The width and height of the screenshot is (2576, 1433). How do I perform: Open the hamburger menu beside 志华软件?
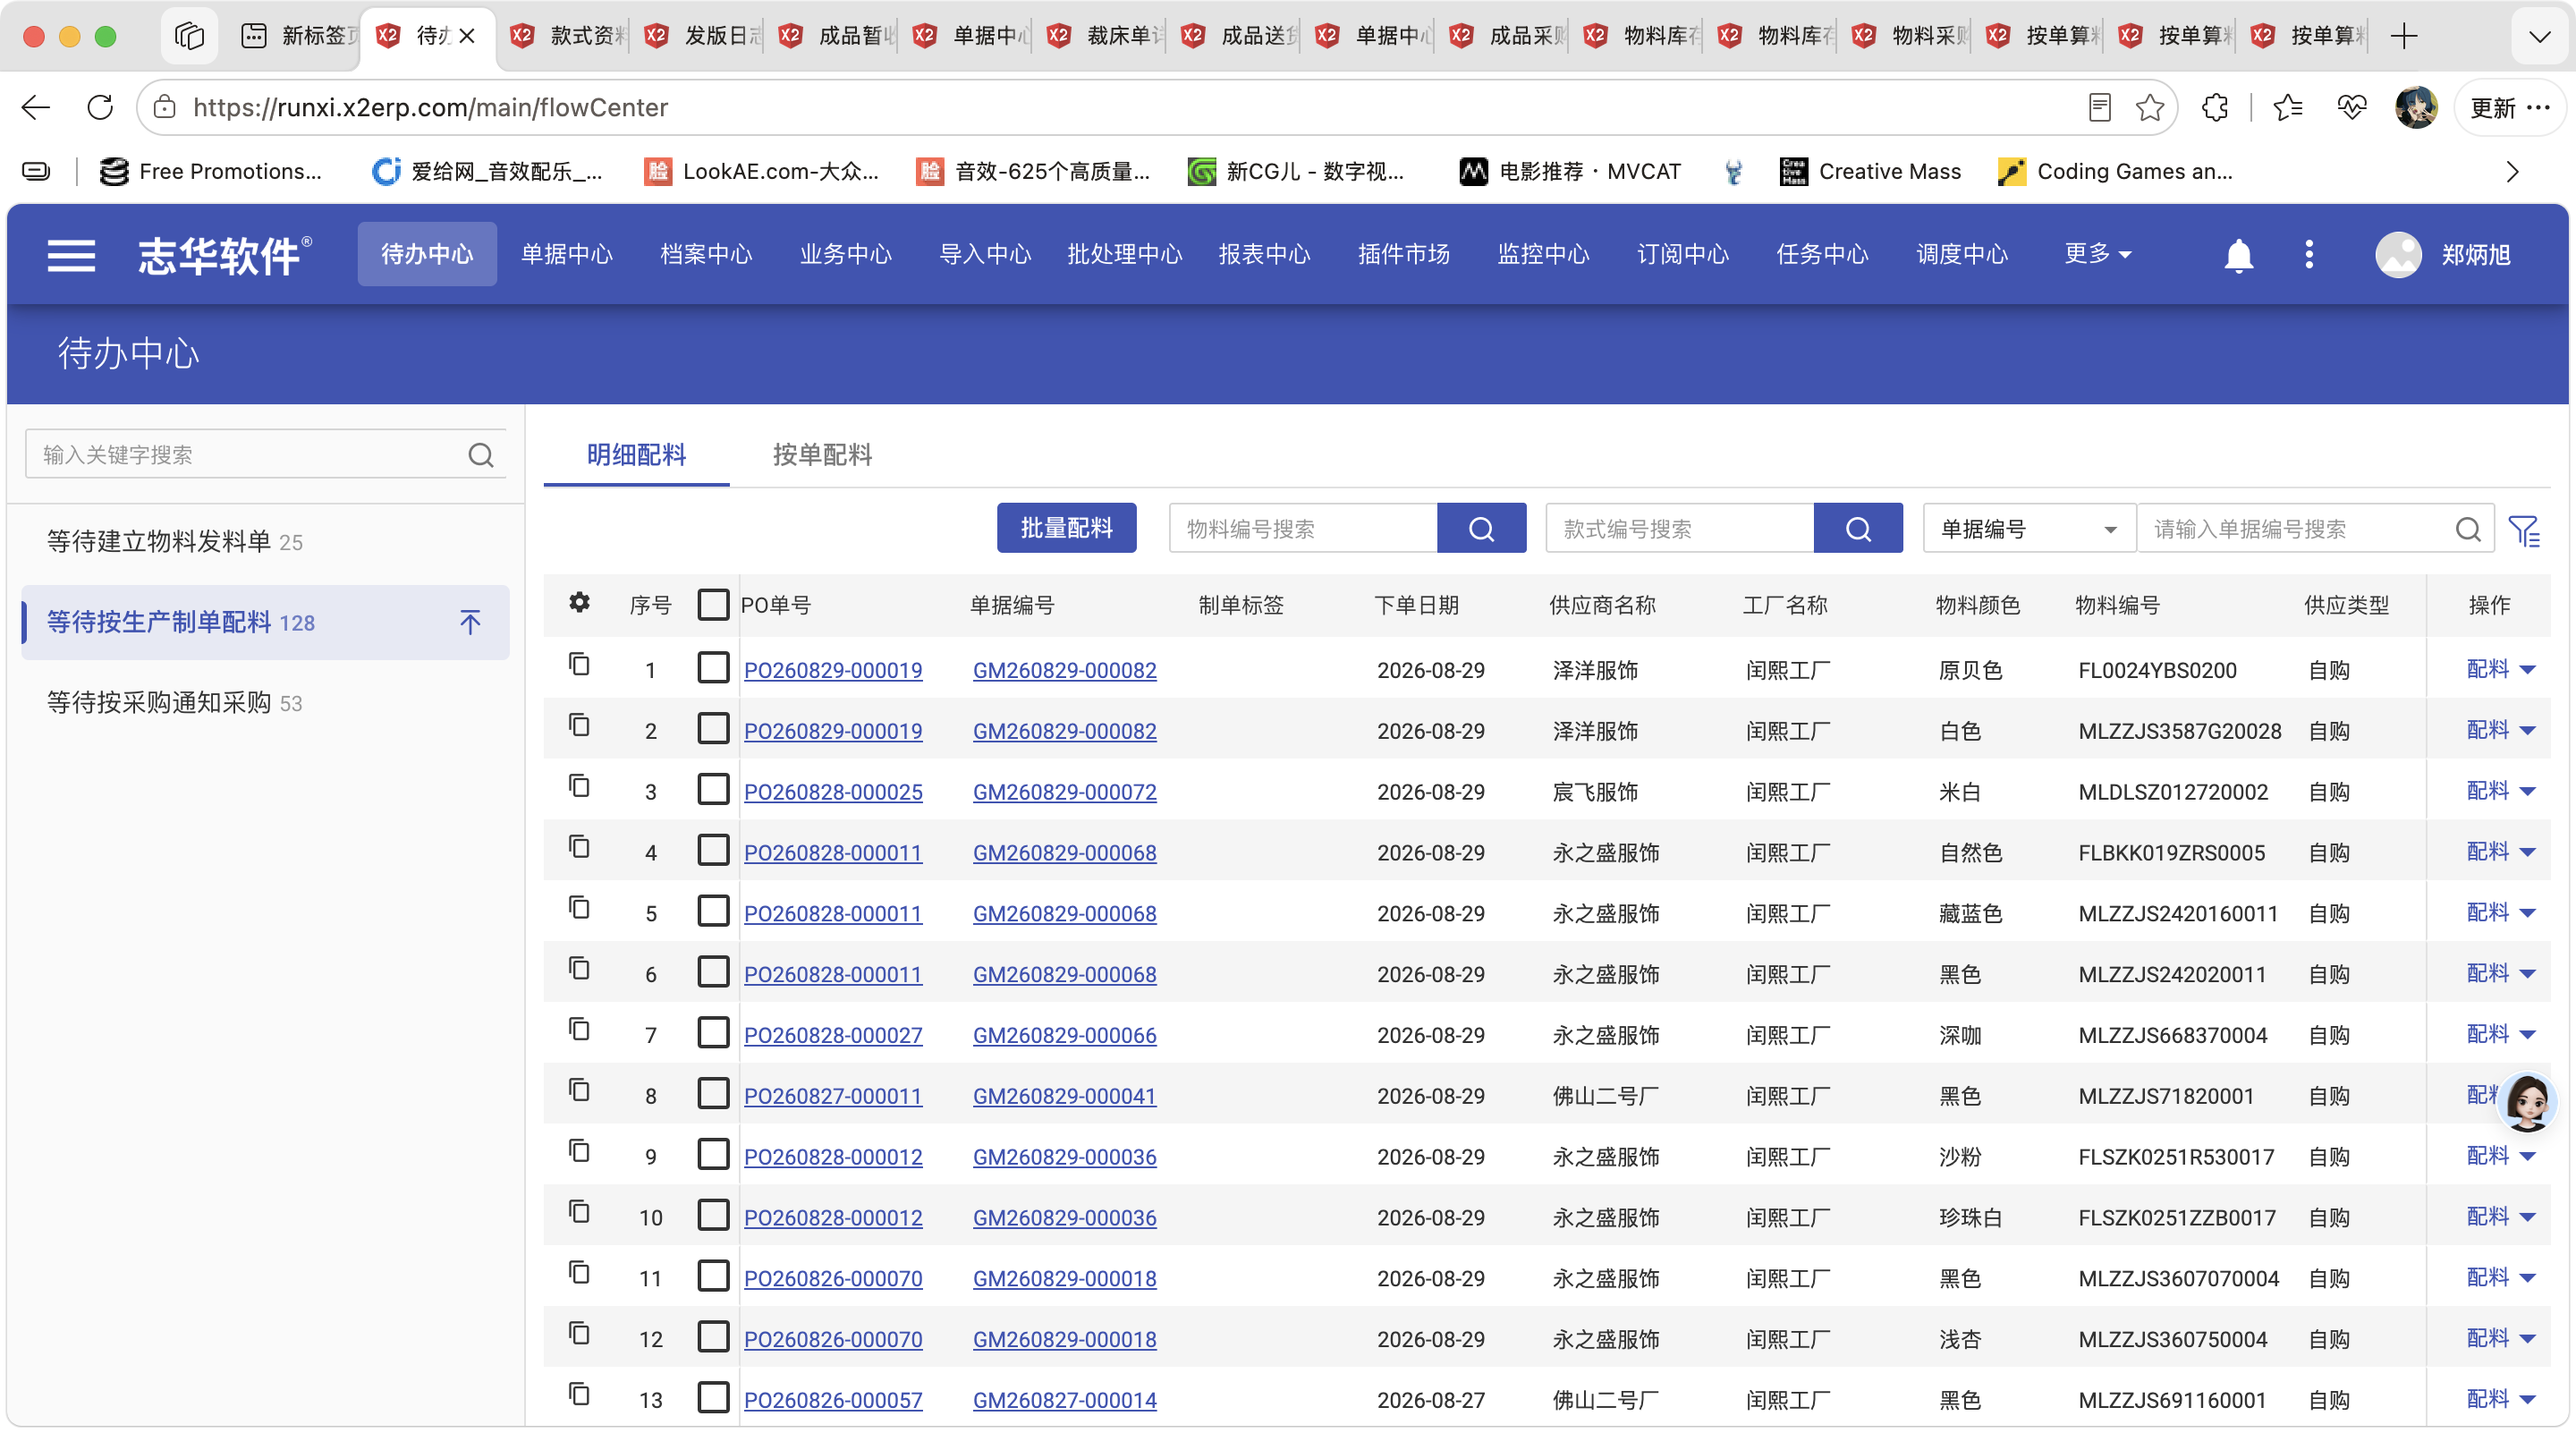[71, 255]
